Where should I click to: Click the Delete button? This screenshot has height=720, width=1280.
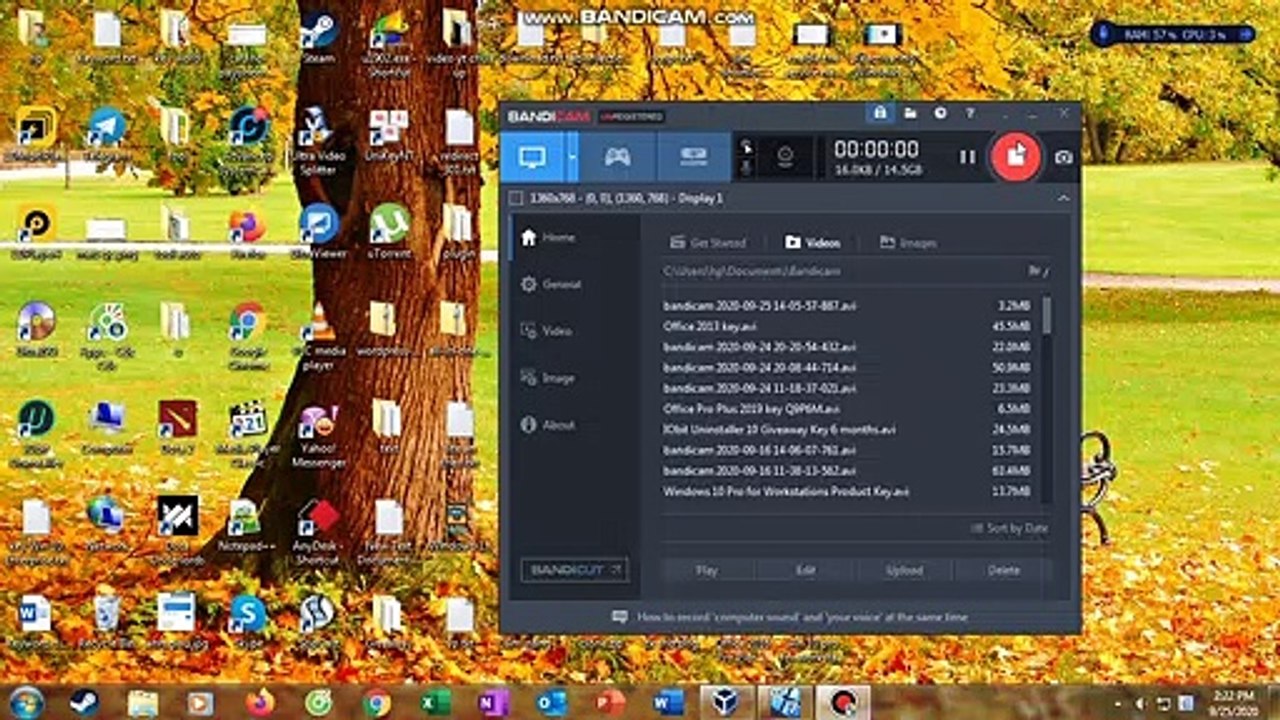(1003, 570)
